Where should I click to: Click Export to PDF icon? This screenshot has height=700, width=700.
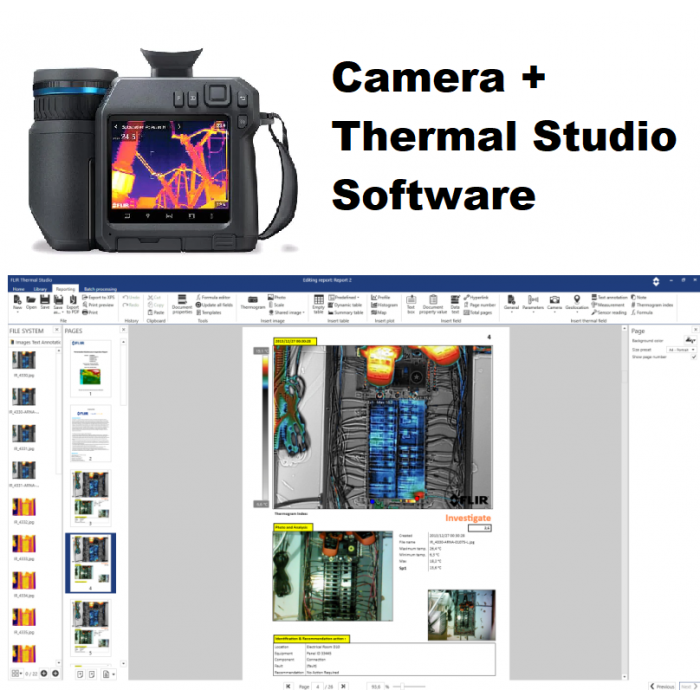72,300
